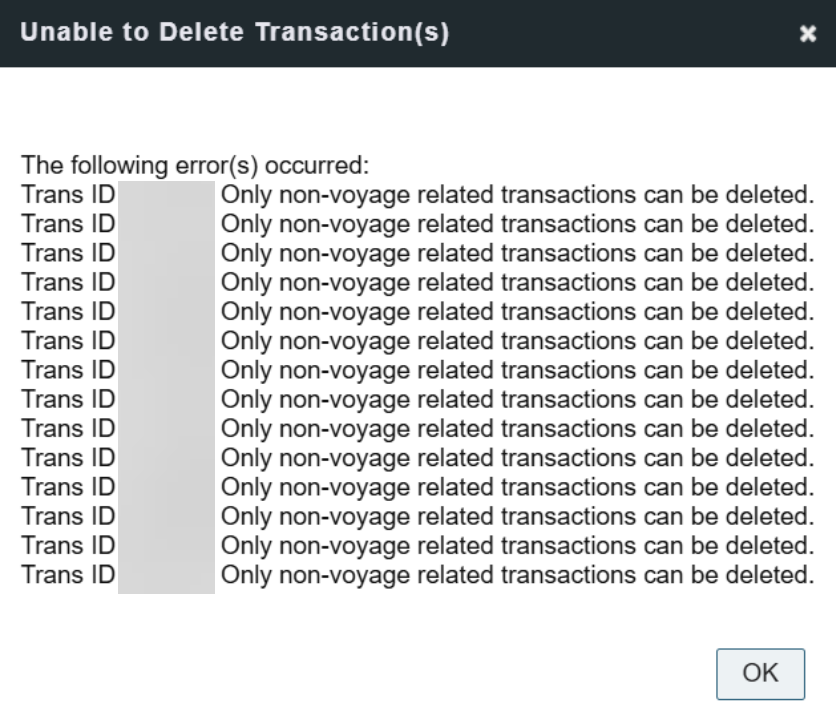
Task: Select the first "Only non-voyage related" error message
Action: pos(516,193)
